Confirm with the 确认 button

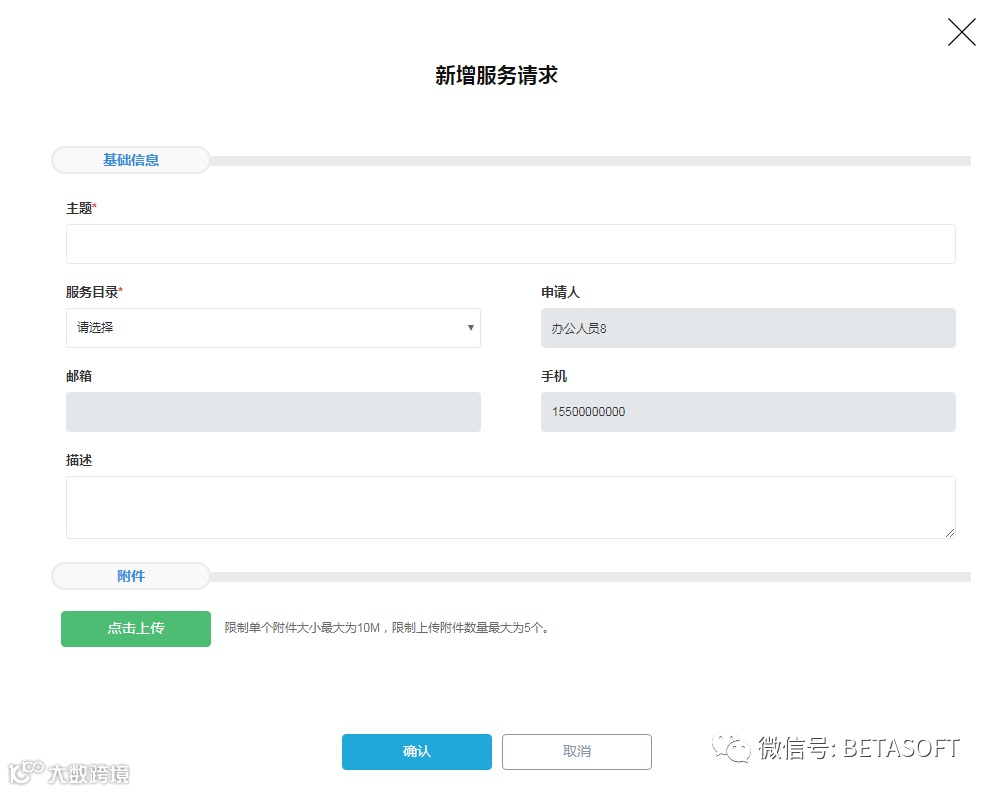pos(417,752)
